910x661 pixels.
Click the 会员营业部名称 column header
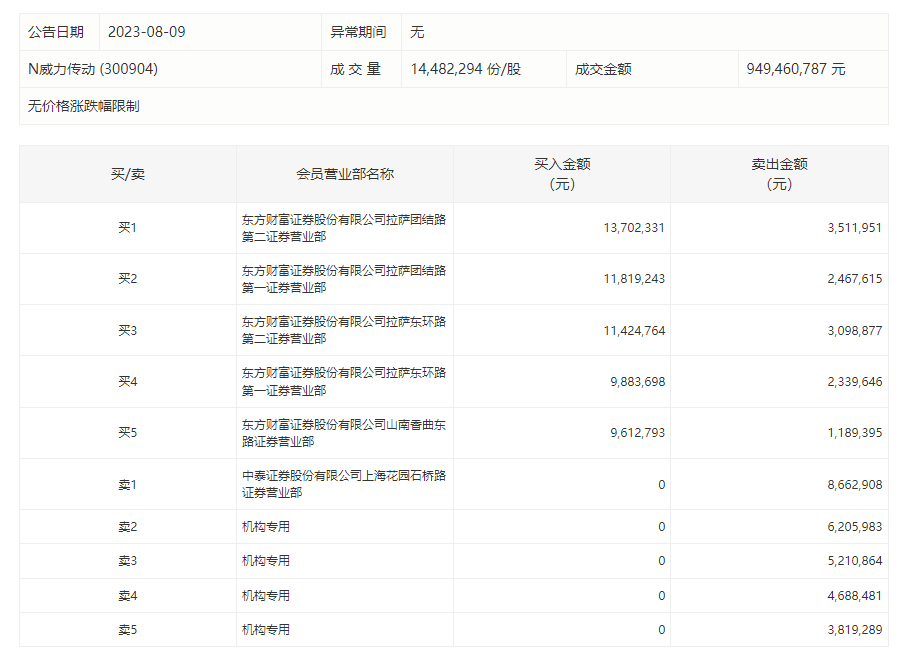tap(345, 174)
